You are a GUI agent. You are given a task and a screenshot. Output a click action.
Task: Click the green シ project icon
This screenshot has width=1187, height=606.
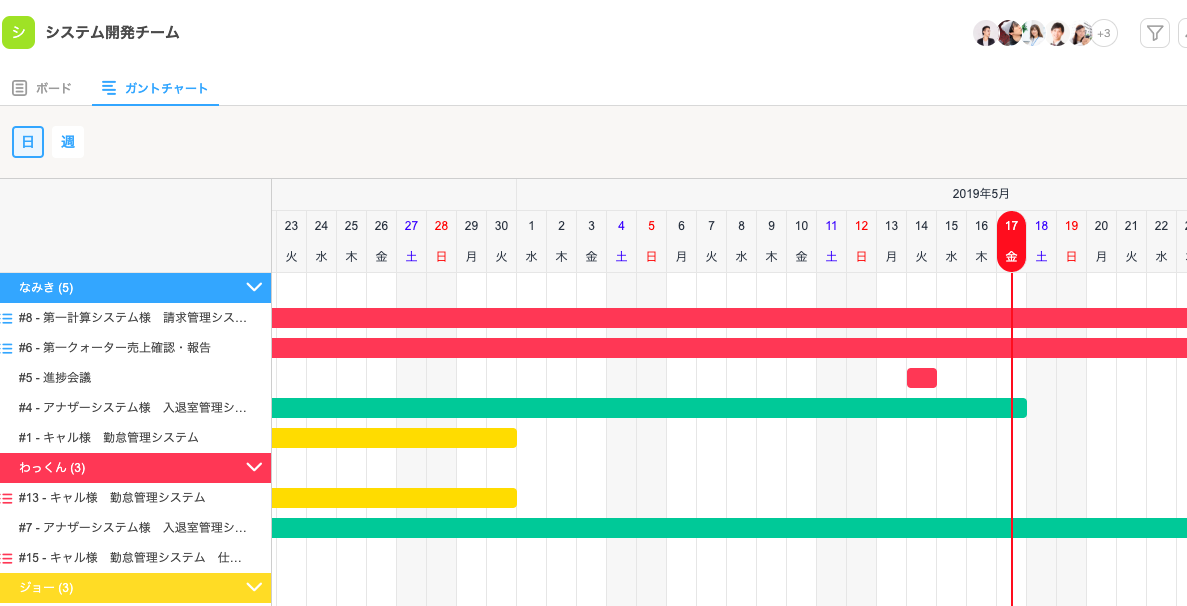19,33
